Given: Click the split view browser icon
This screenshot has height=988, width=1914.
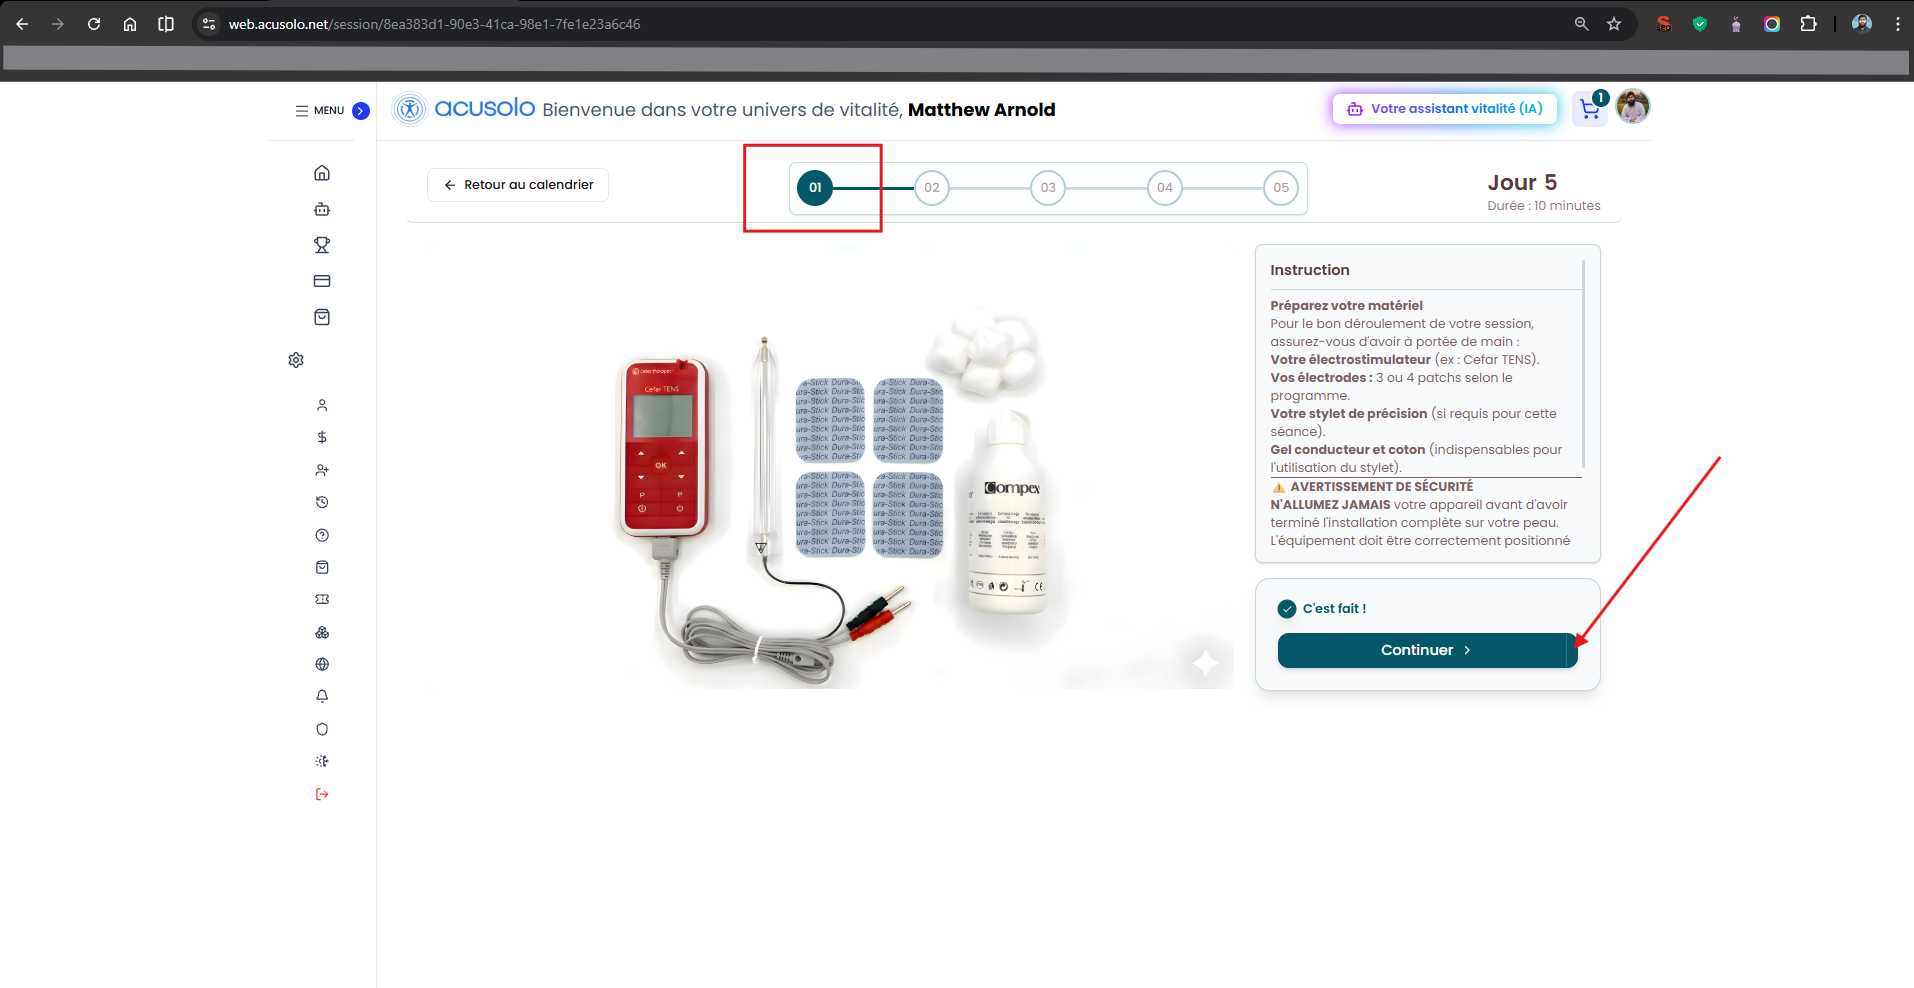Looking at the screenshot, I should tap(166, 24).
